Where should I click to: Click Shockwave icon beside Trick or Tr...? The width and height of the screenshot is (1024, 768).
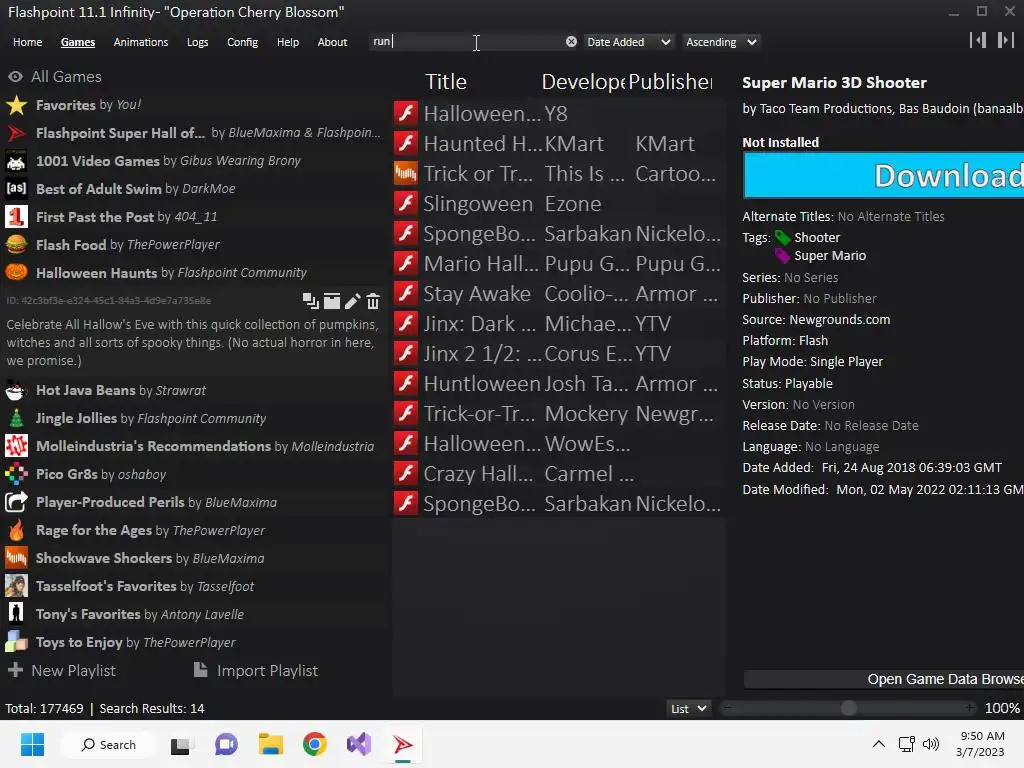click(406, 174)
